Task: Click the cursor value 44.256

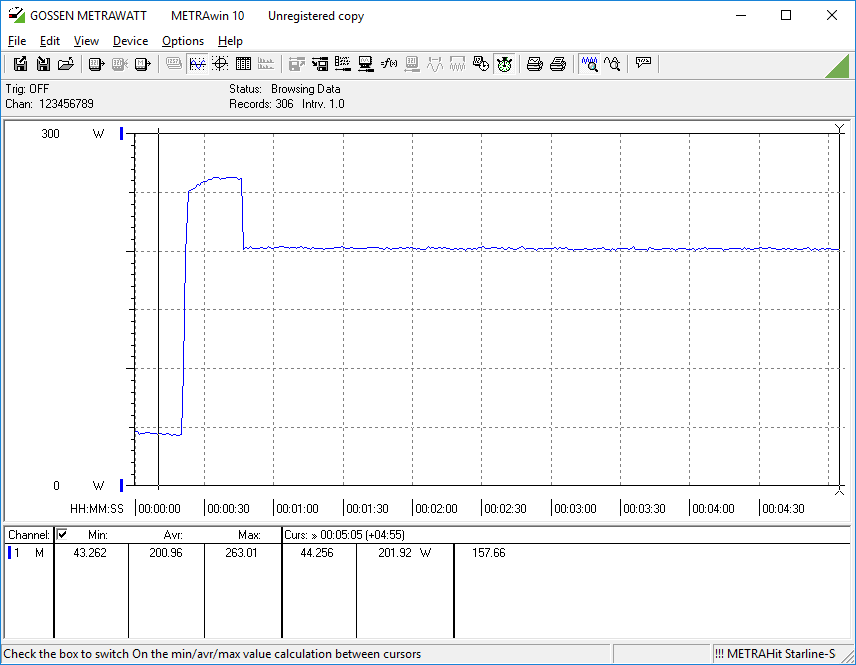Action: point(317,553)
